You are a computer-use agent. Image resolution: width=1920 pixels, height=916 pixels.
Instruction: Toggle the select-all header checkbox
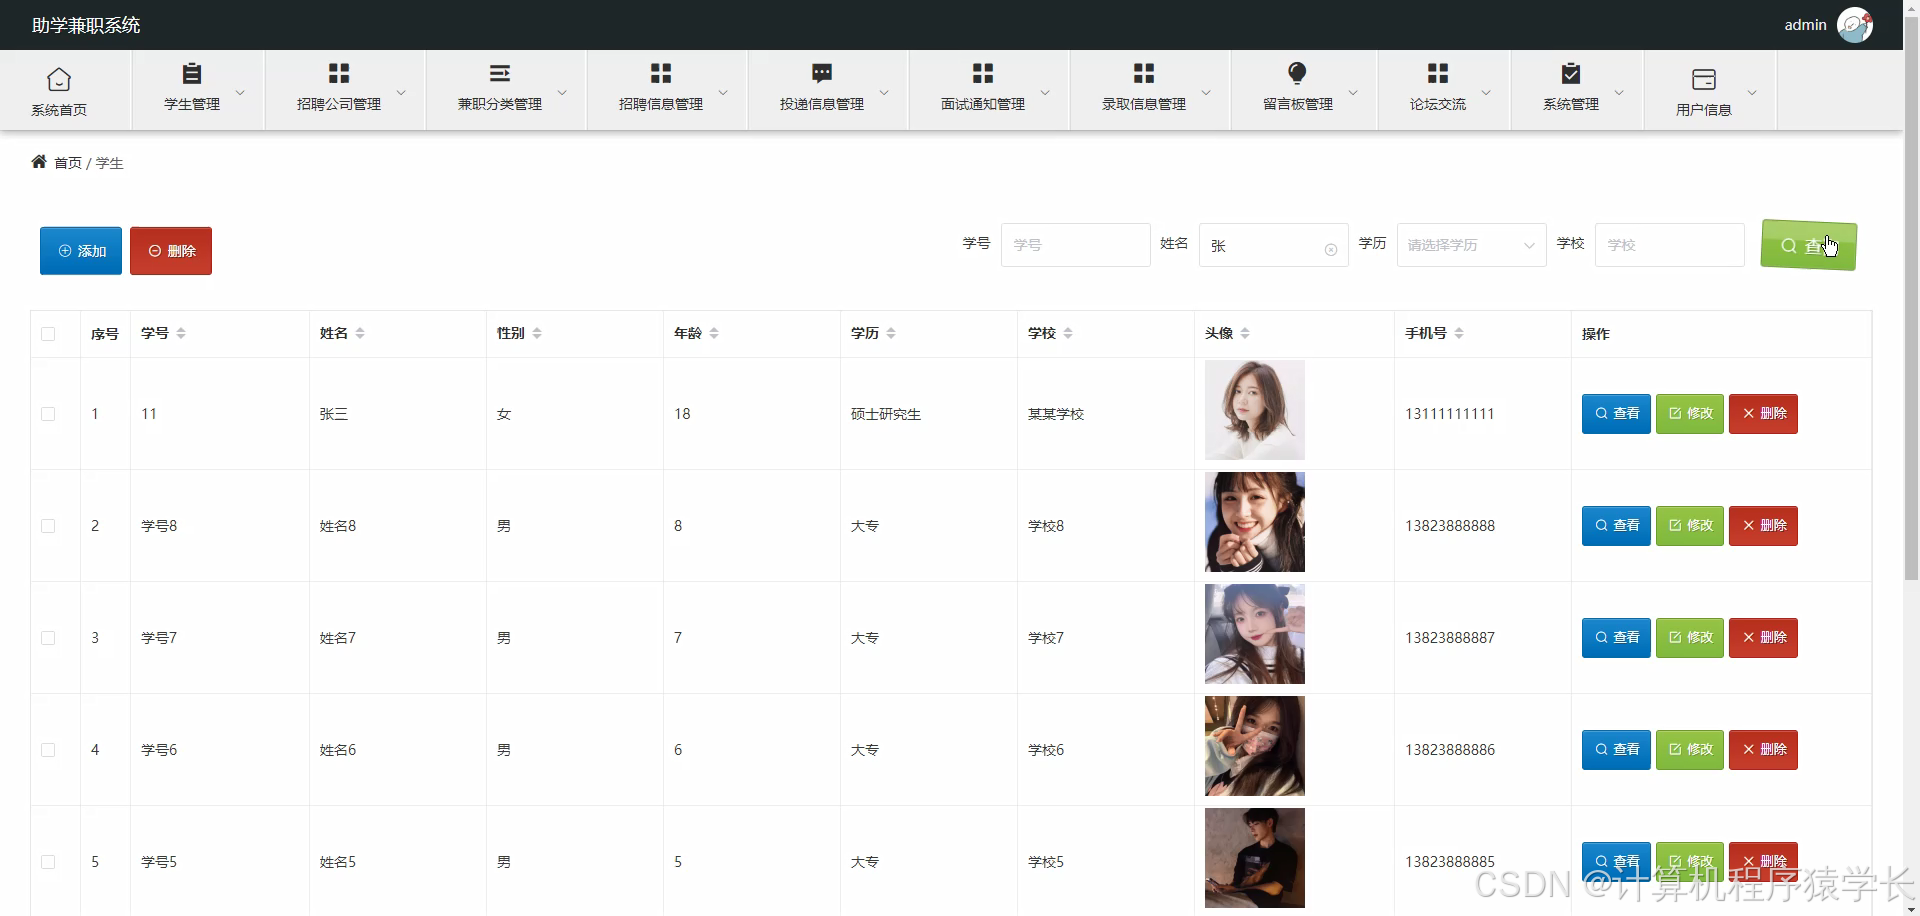pos(48,334)
